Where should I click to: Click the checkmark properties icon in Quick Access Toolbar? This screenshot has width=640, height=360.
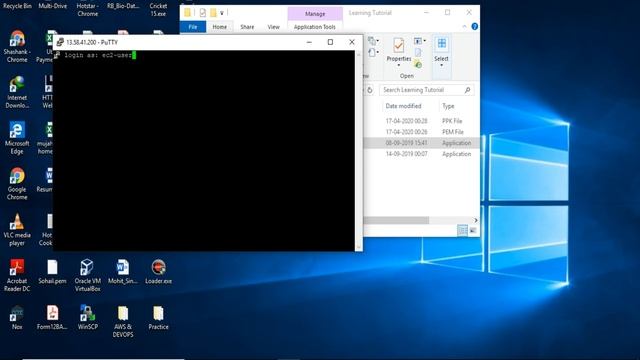(202, 13)
